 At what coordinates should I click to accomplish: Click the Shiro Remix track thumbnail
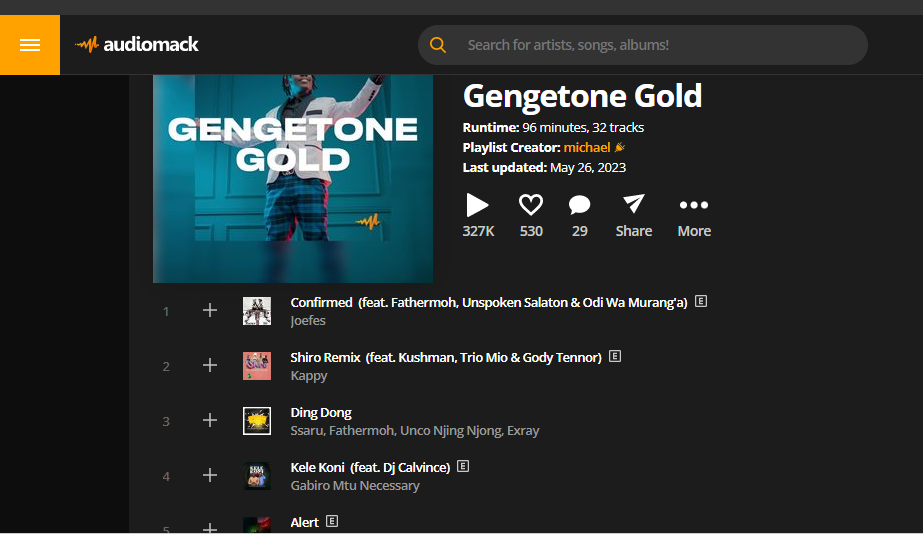(x=257, y=366)
